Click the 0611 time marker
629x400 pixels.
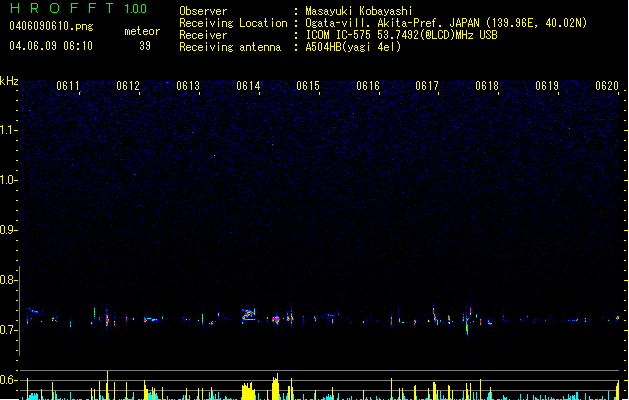68,86
